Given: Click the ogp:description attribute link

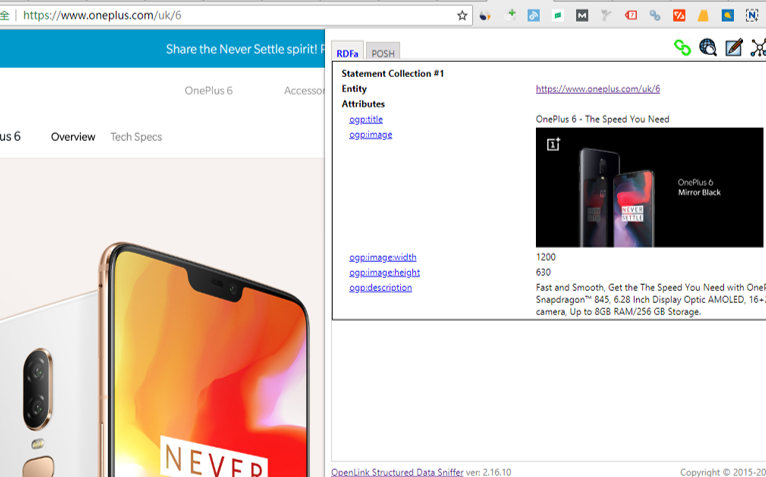Looking at the screenshot, I should click(380, 288).
